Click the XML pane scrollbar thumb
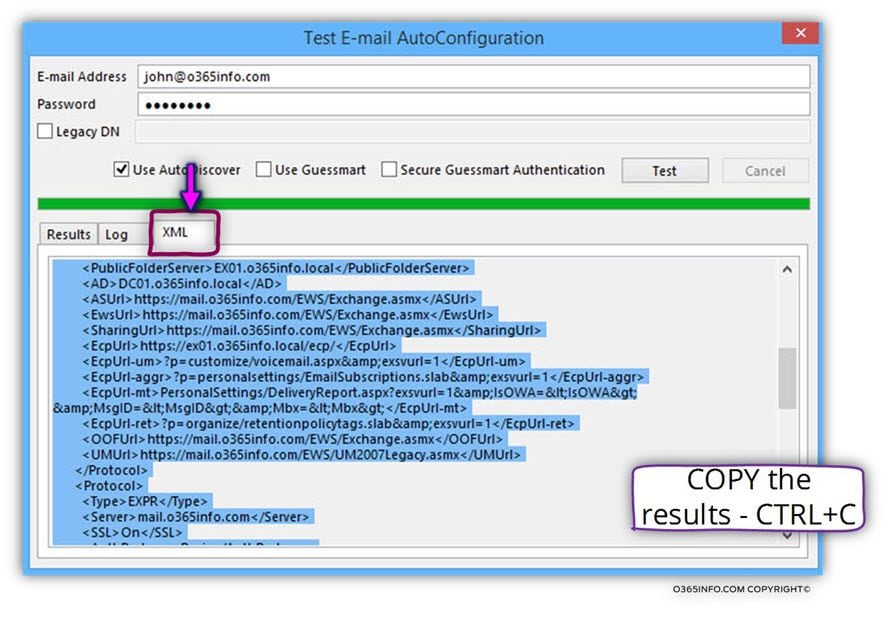Image resolution: width=893 pixels, height=620 pixels. click(787, 377)
